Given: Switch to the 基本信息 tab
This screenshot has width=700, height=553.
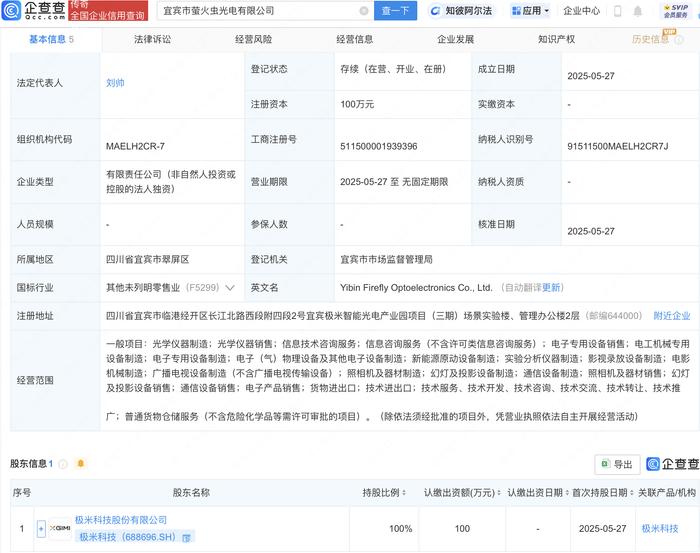Looking at the screenshot, I should 51,40.
